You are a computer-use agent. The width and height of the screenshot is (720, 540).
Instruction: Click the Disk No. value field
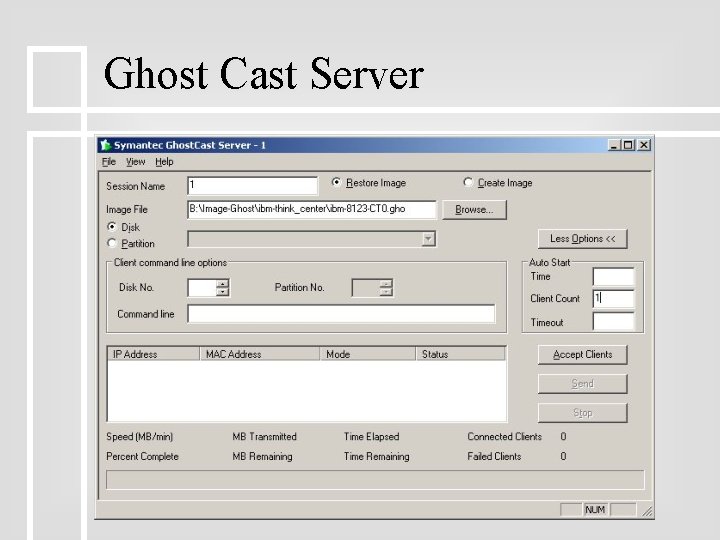[202, 288]
